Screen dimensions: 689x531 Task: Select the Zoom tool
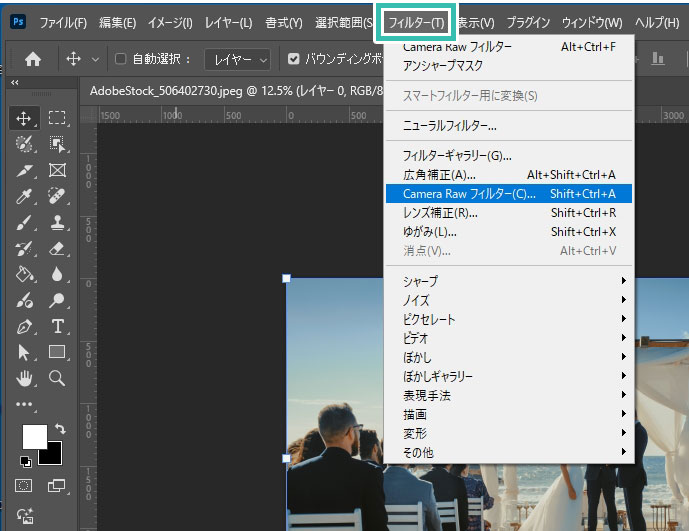click(x=57, y=378)
